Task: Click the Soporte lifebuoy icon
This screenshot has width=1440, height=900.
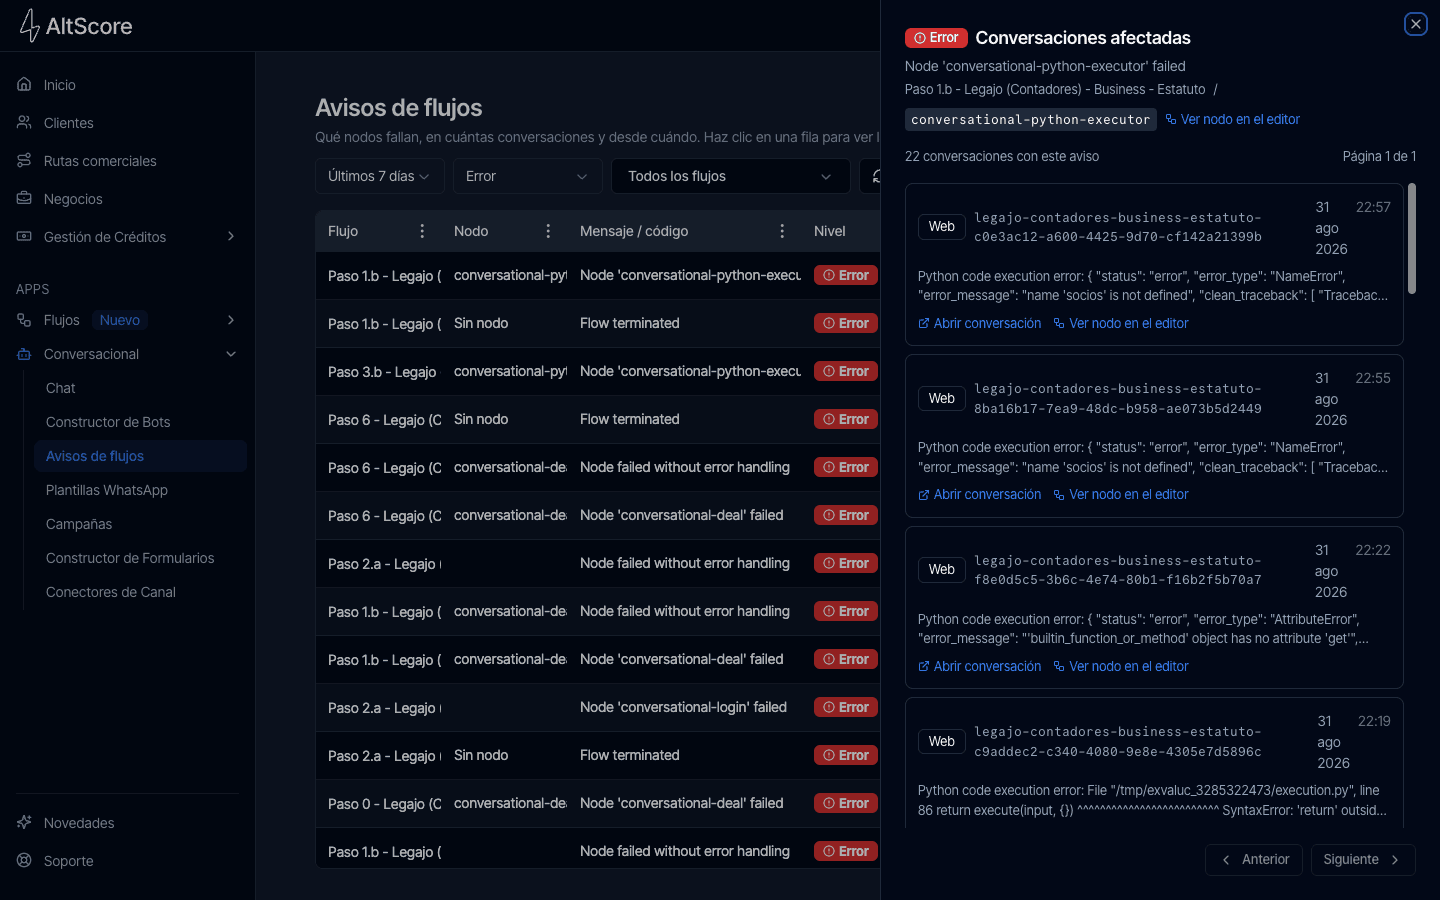Action: tap(24, 861)
